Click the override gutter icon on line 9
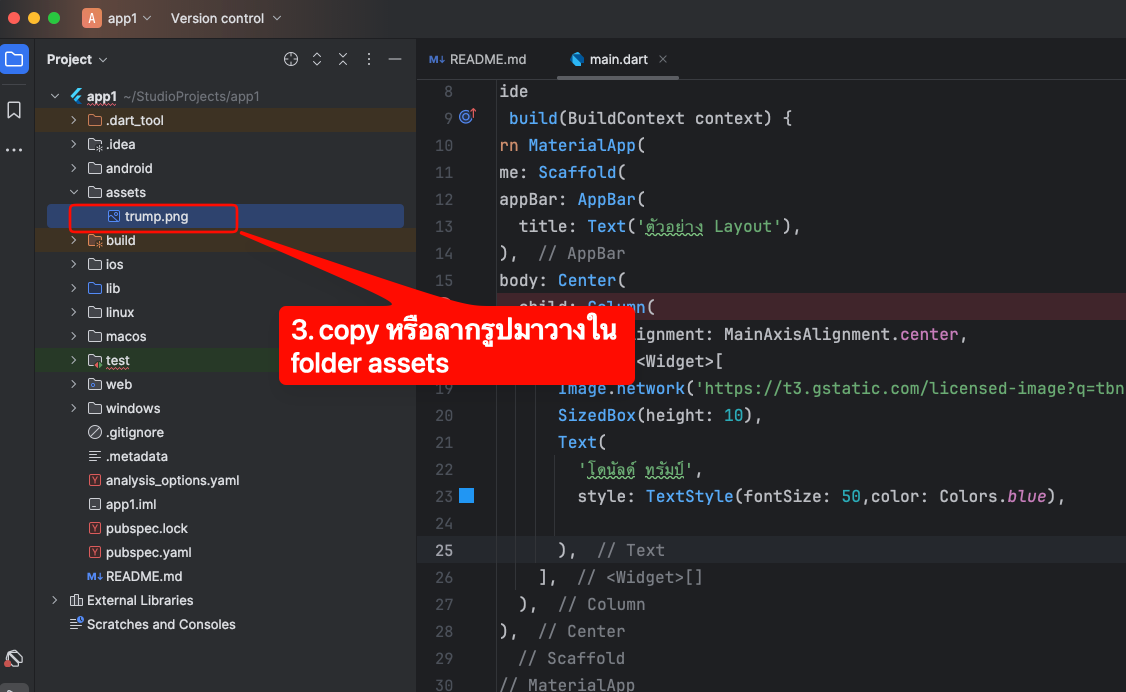This screenshot has height=692, width=1126. click(x=466, y=118)
